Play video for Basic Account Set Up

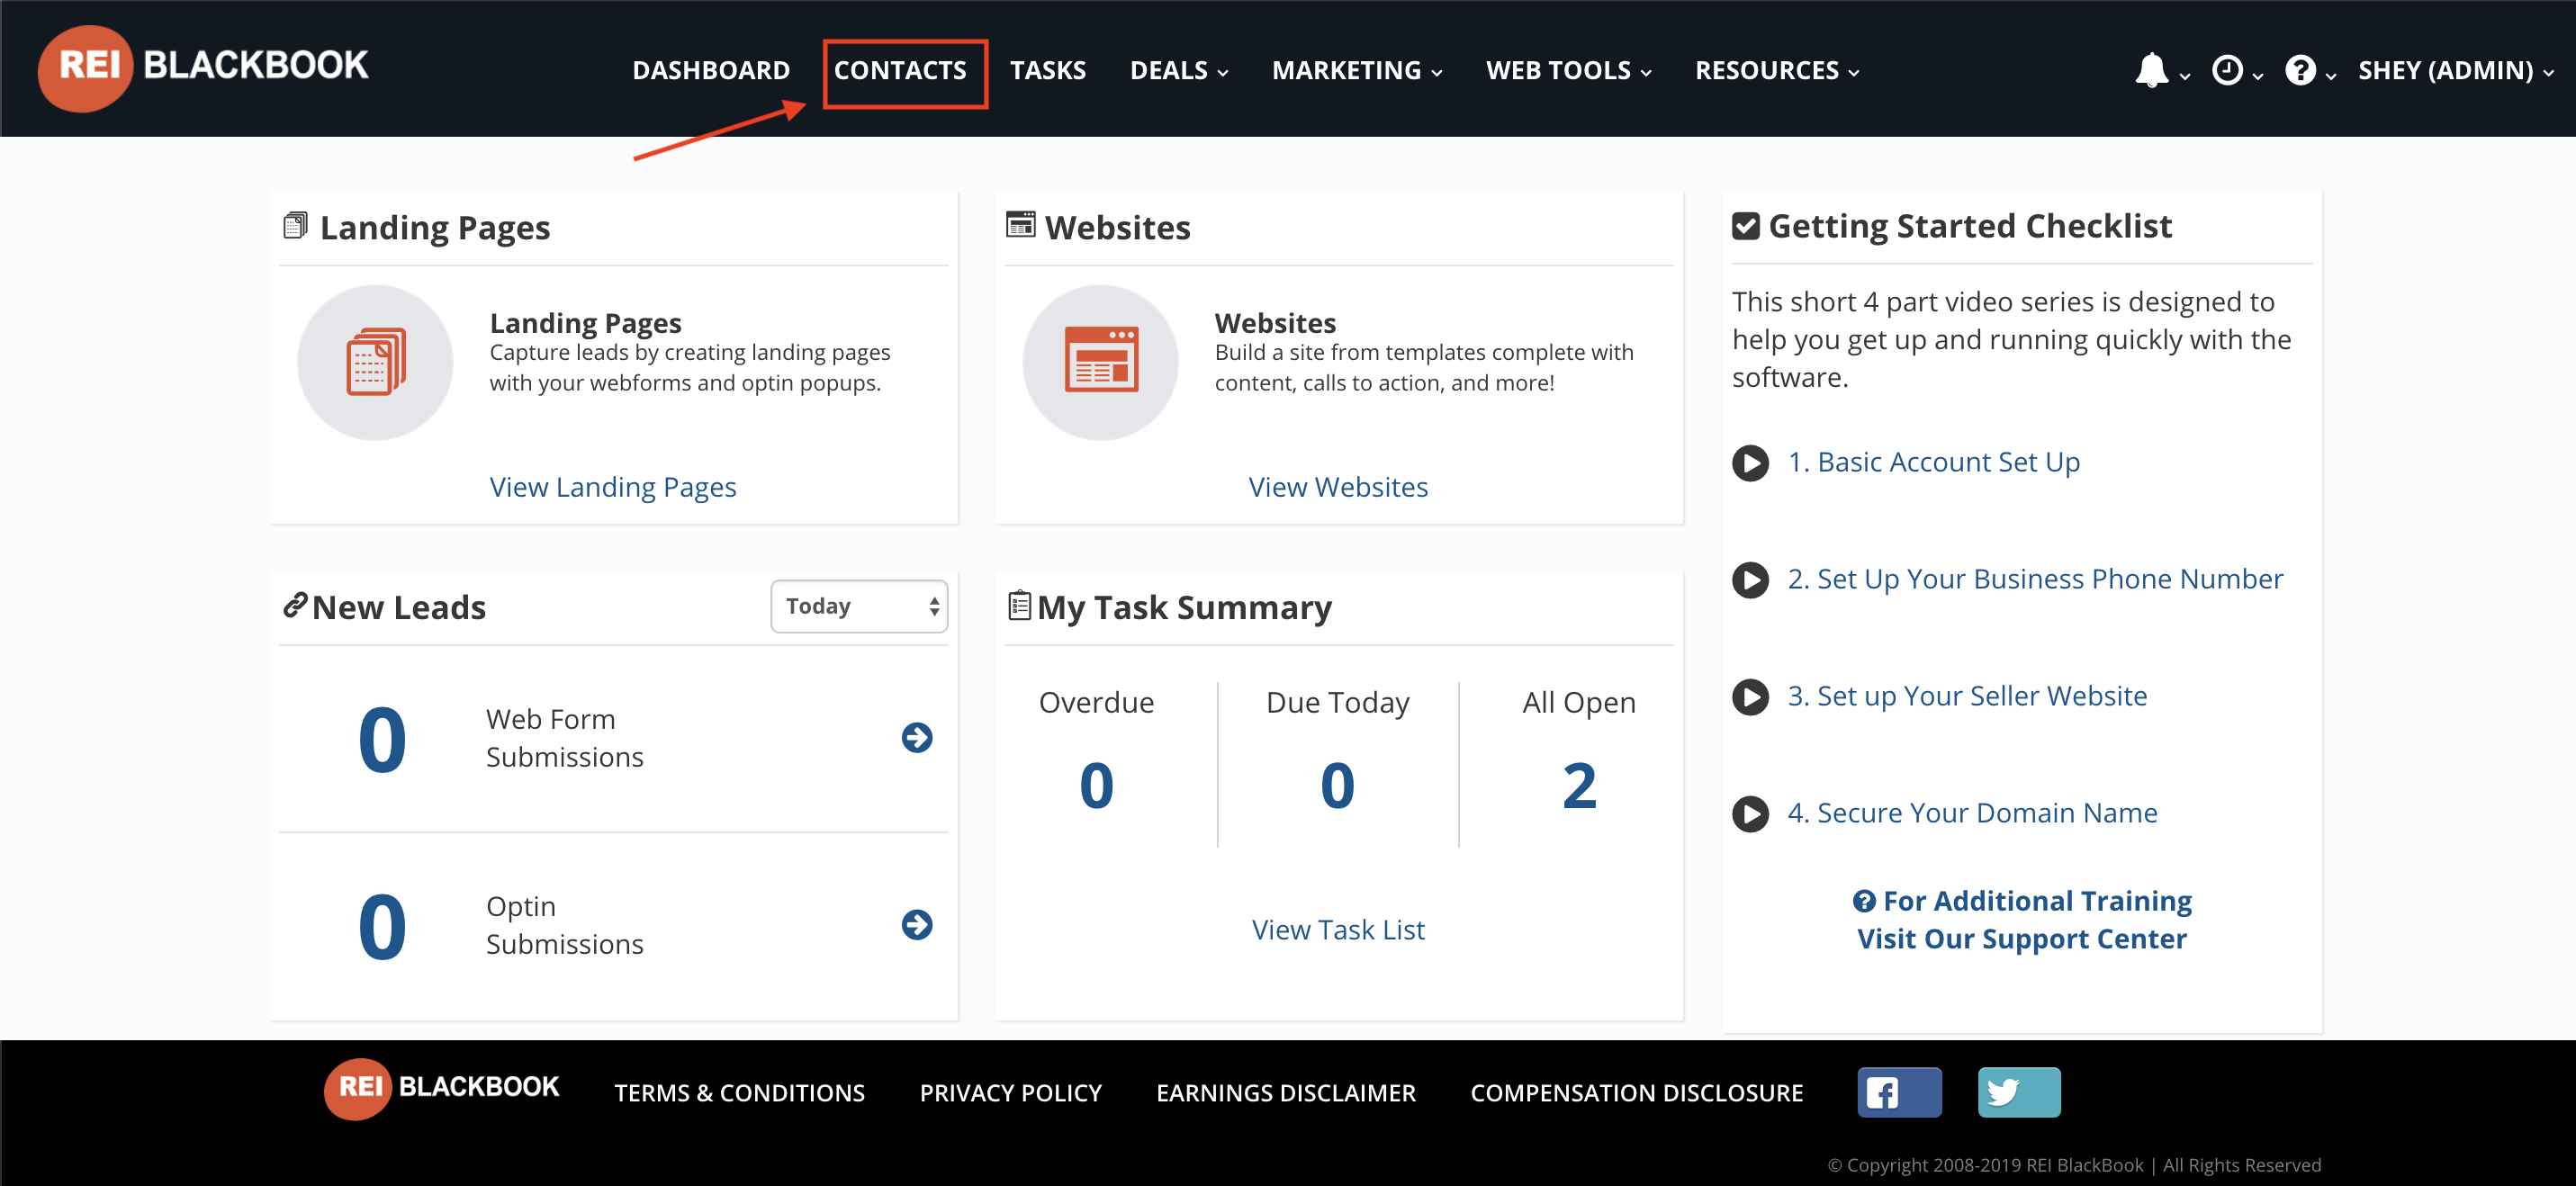(1750, 463)
